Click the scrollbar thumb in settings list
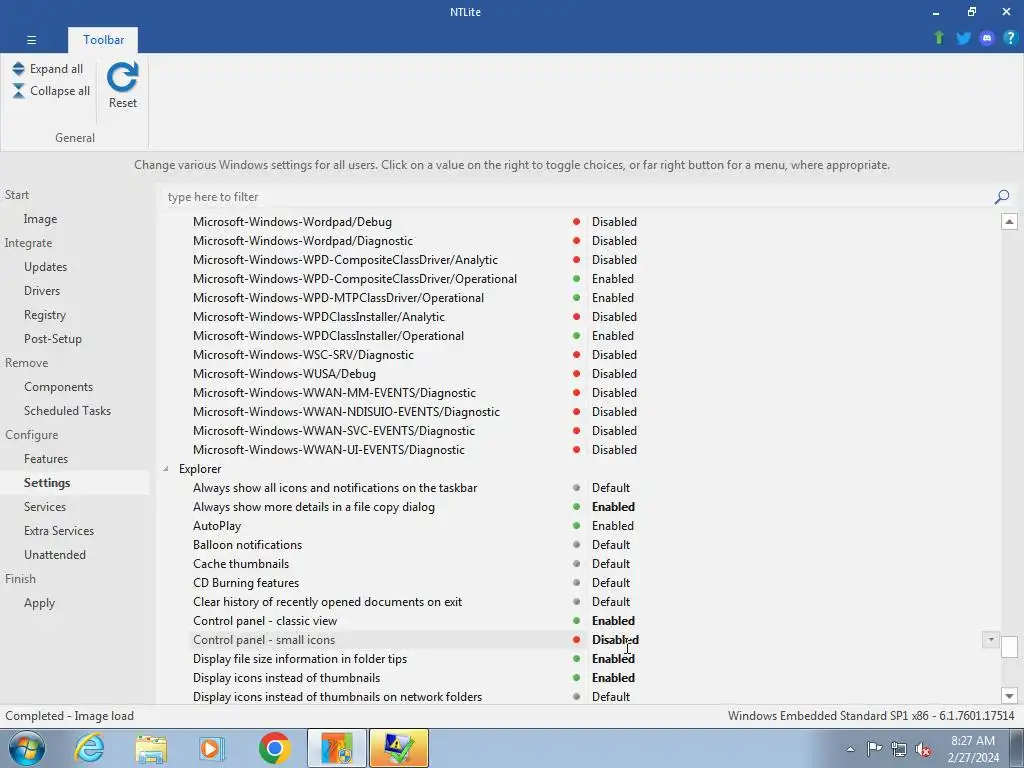1024x768 pixels. [x=1009, y=647]
